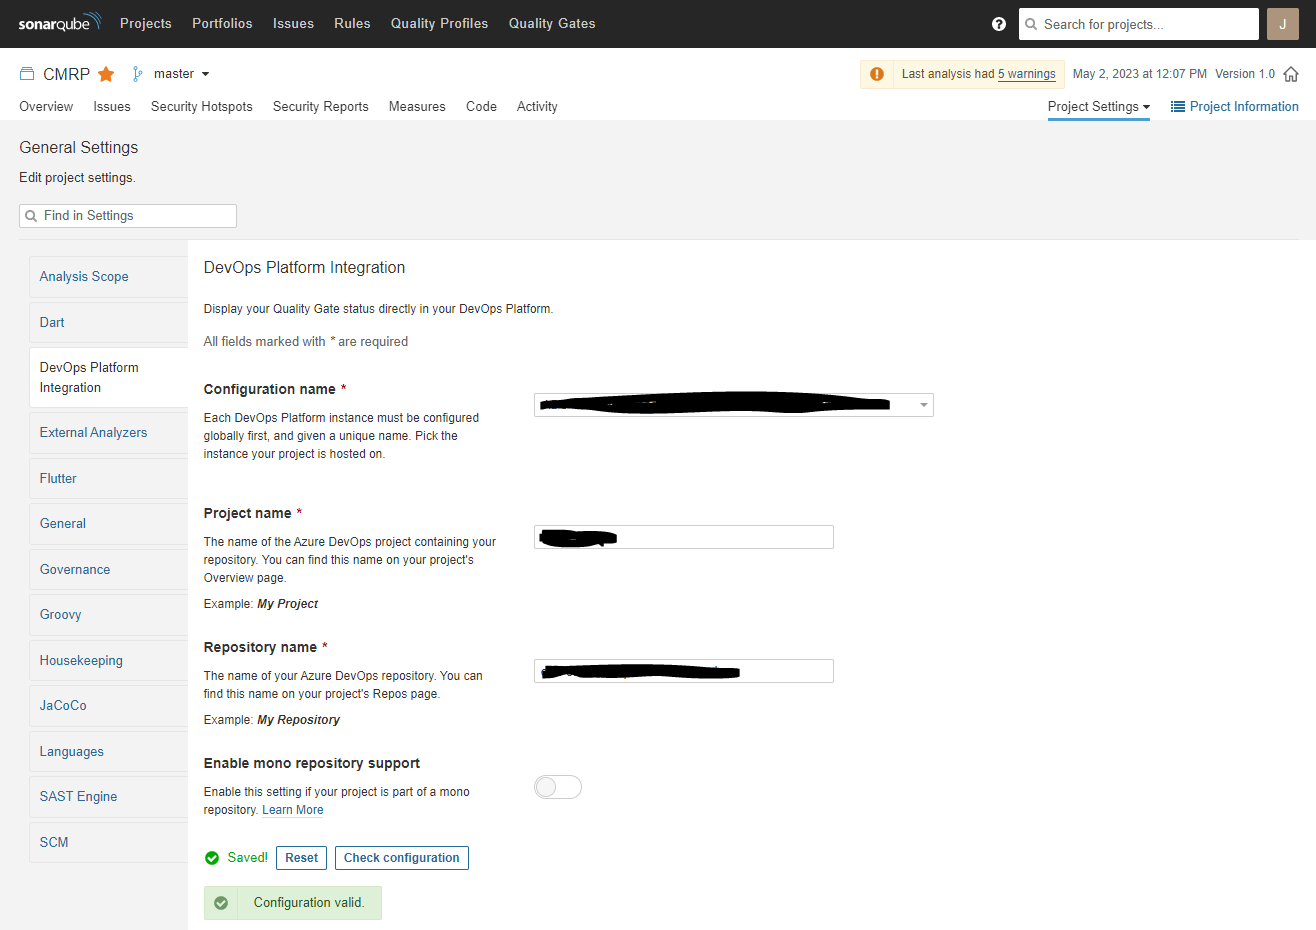Switch to the Activity tab
Viewport: 1316px width, 930px height.
tap(537, 106)
